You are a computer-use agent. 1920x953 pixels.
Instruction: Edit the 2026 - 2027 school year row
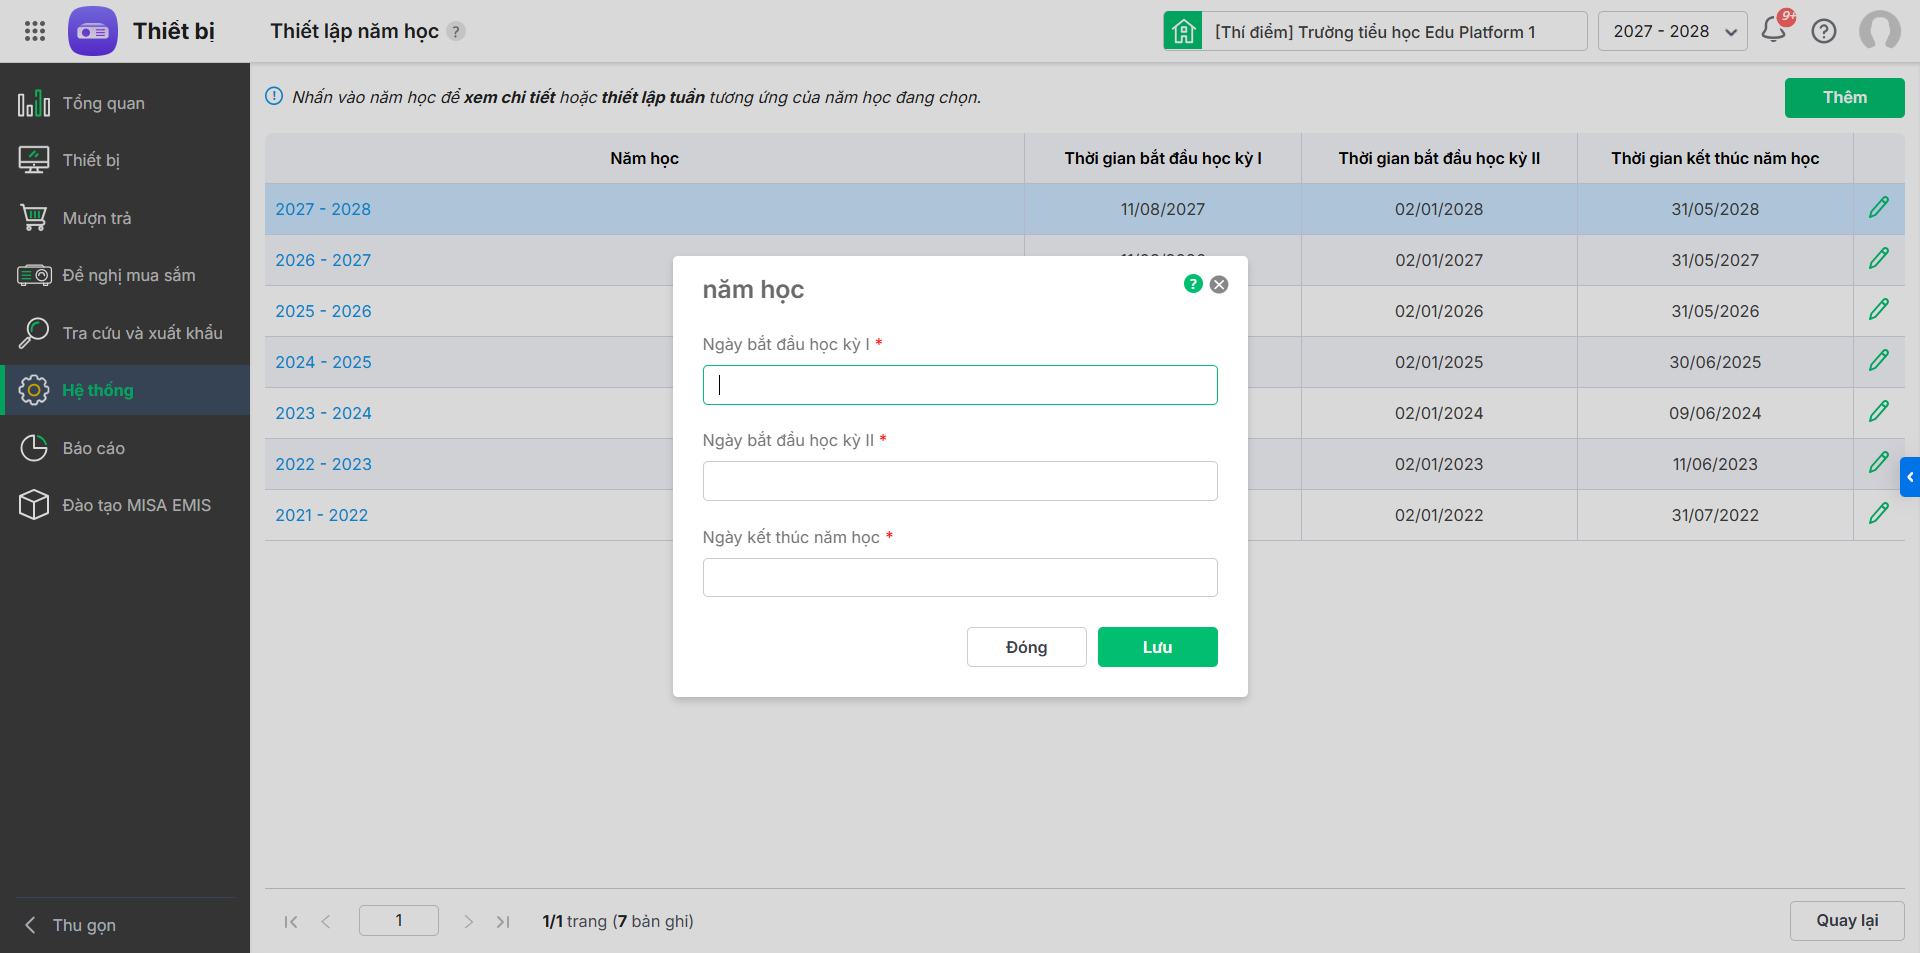(x=1879, y=259)
